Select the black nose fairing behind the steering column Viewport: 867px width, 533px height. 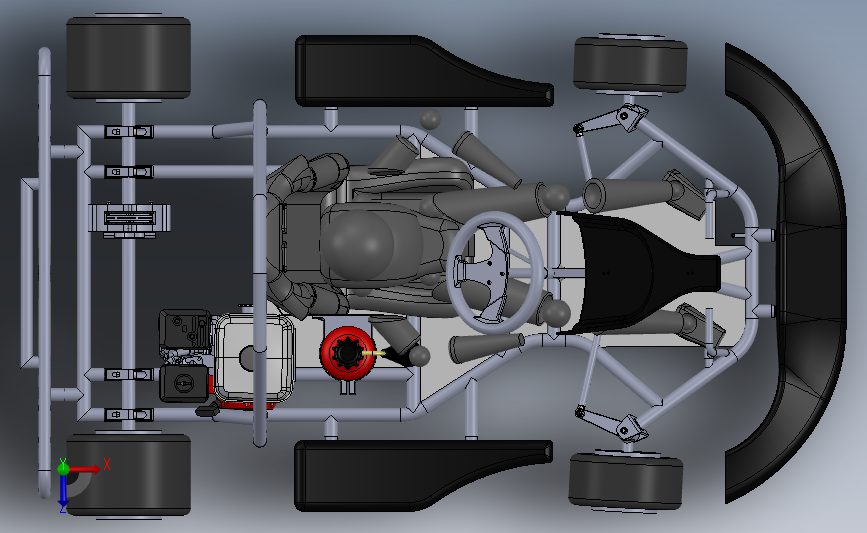point(640,273)
